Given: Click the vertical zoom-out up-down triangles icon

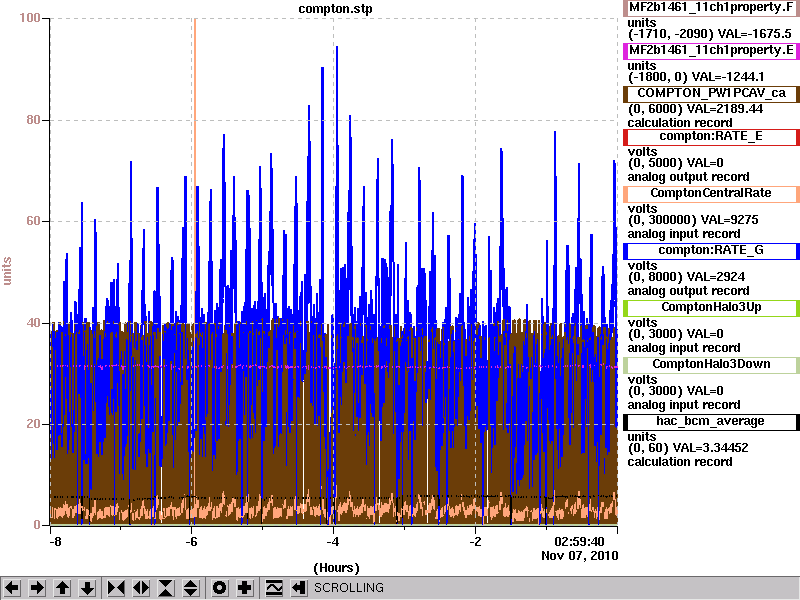Looking at the screenshot, I should [191, 588].
